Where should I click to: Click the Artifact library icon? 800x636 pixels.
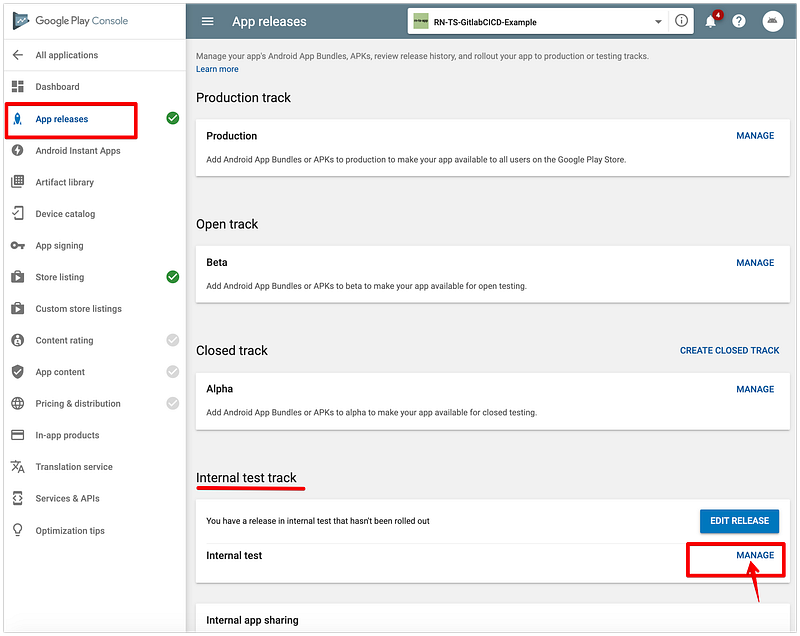click(18, 182)
